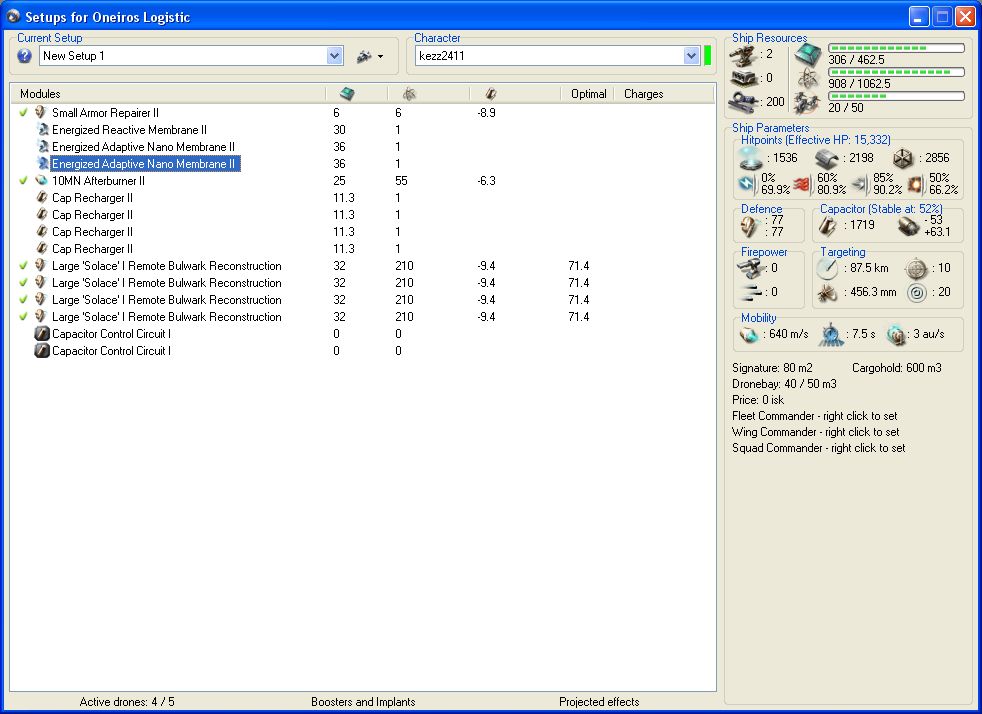
Task: Click the 10MN Afterburner II module icon
Action: [42, 180]
